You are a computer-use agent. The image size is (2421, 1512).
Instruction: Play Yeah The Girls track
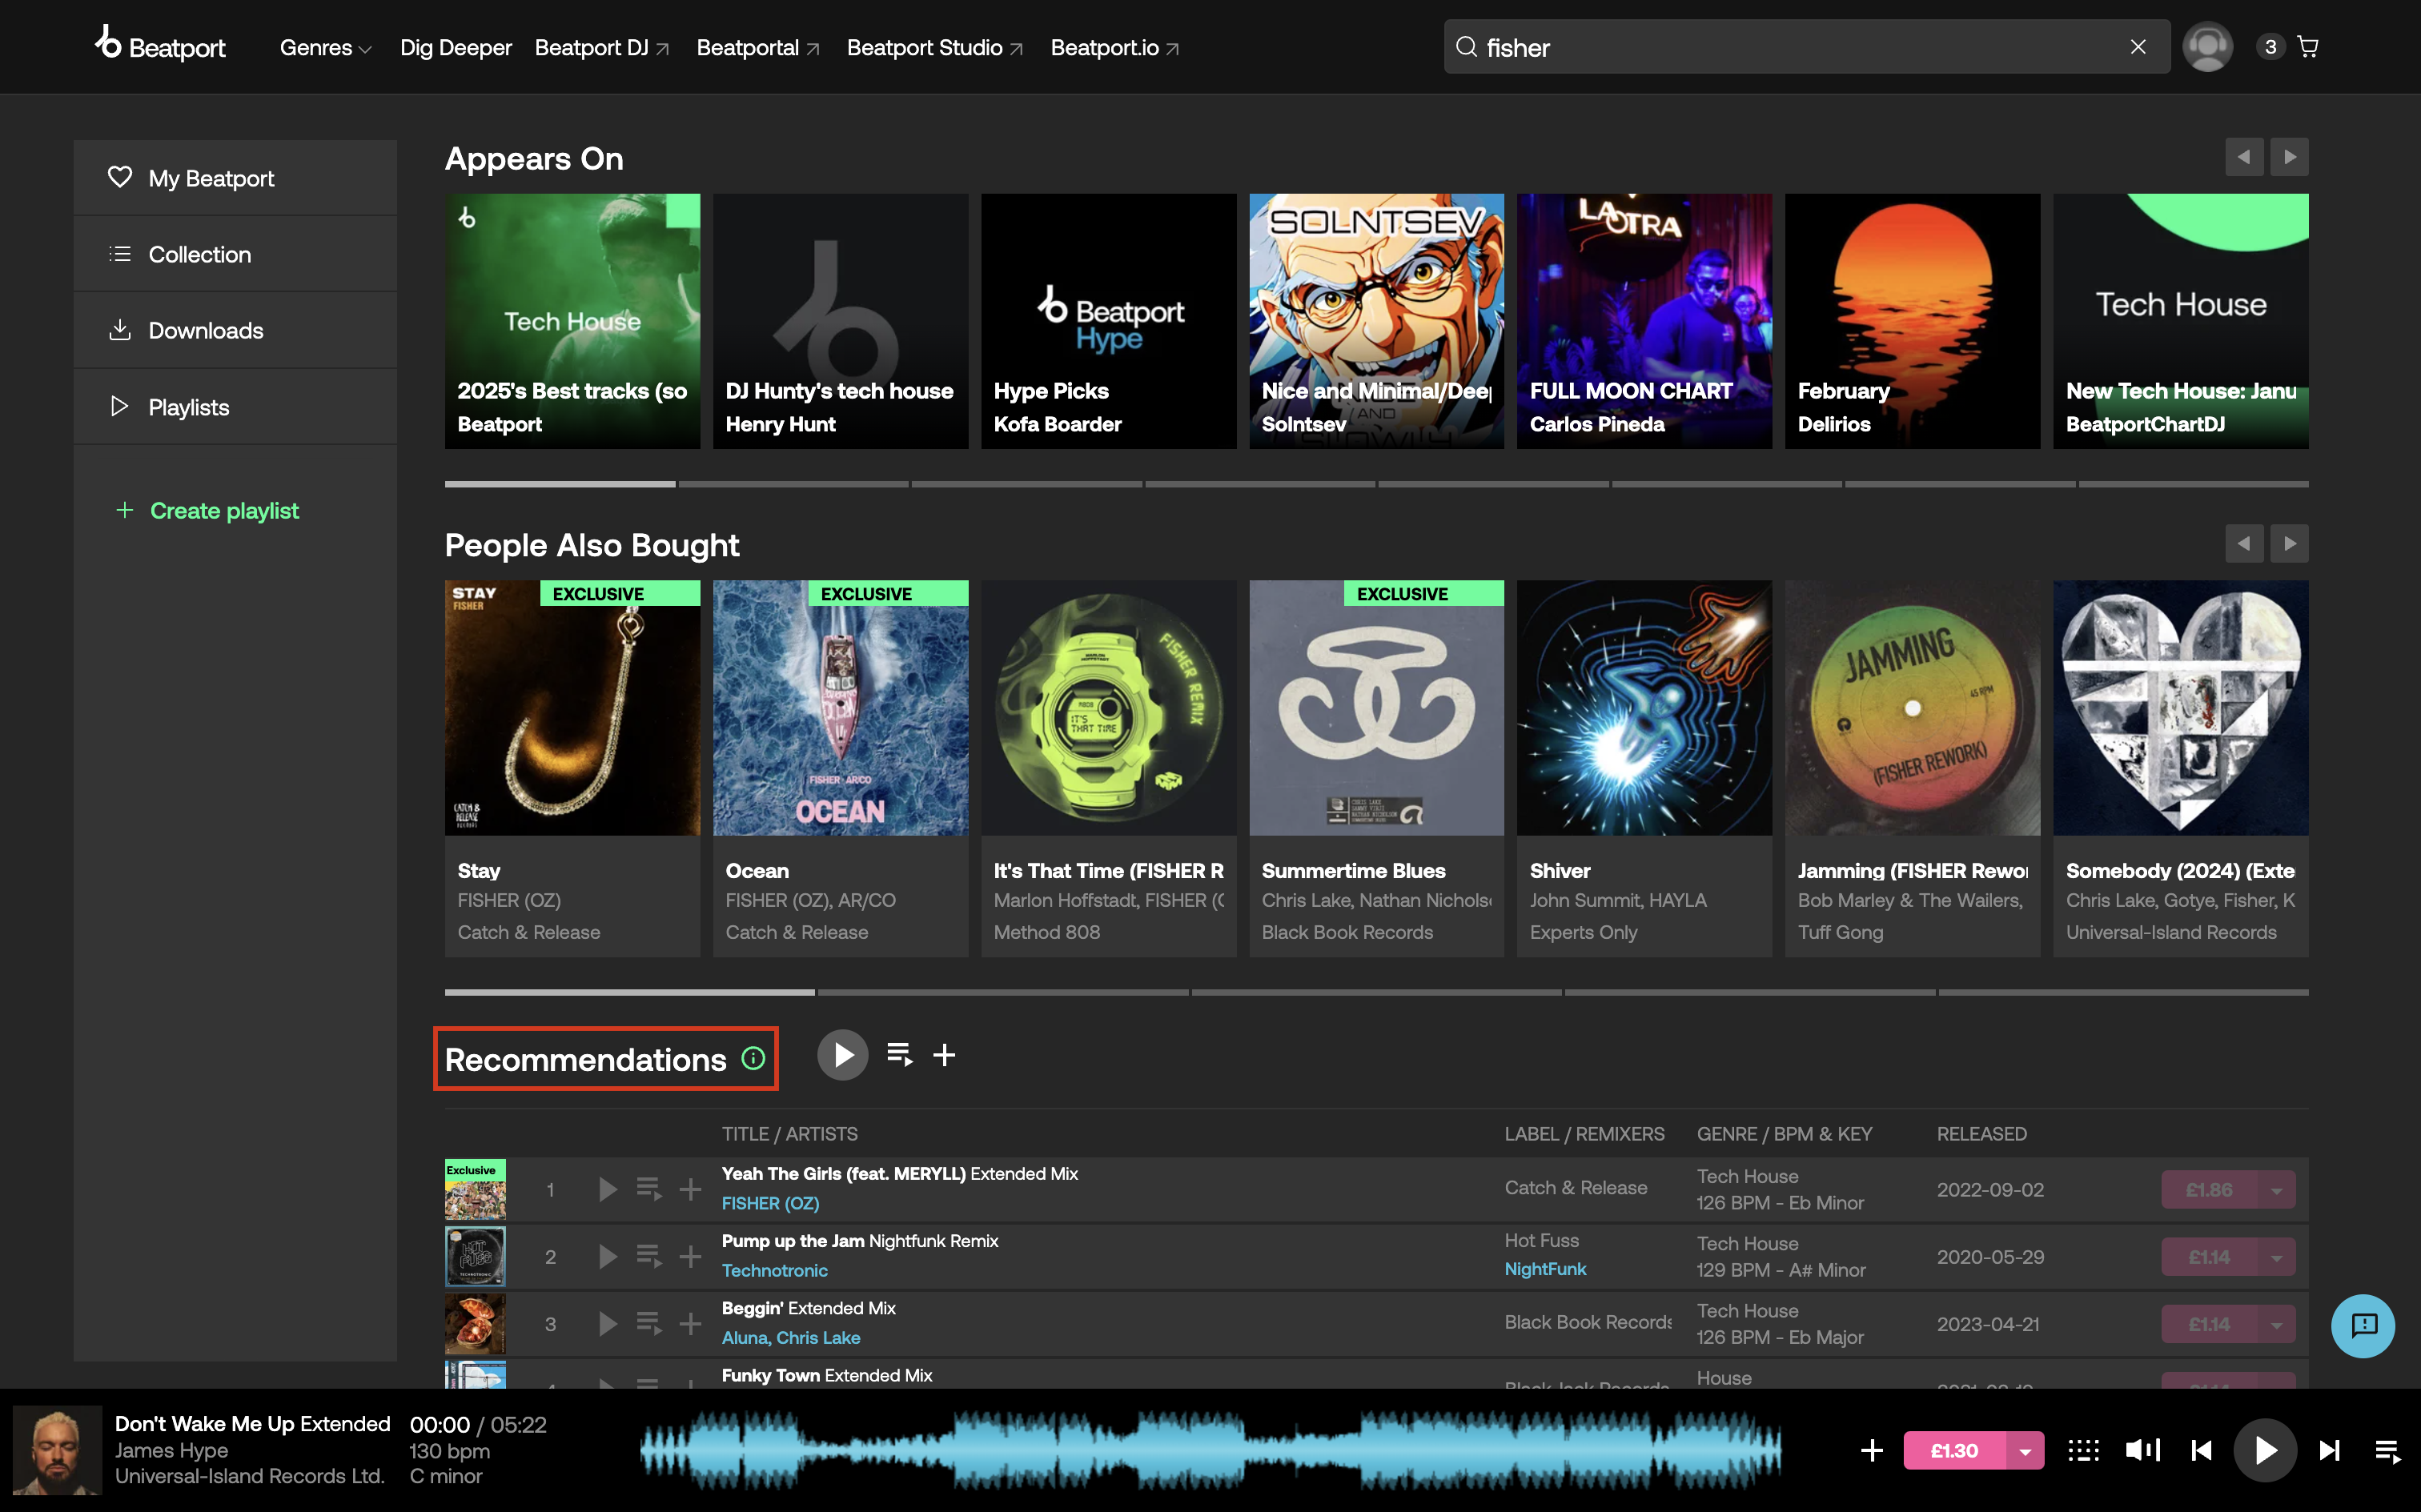click(x=607, y=1189)
